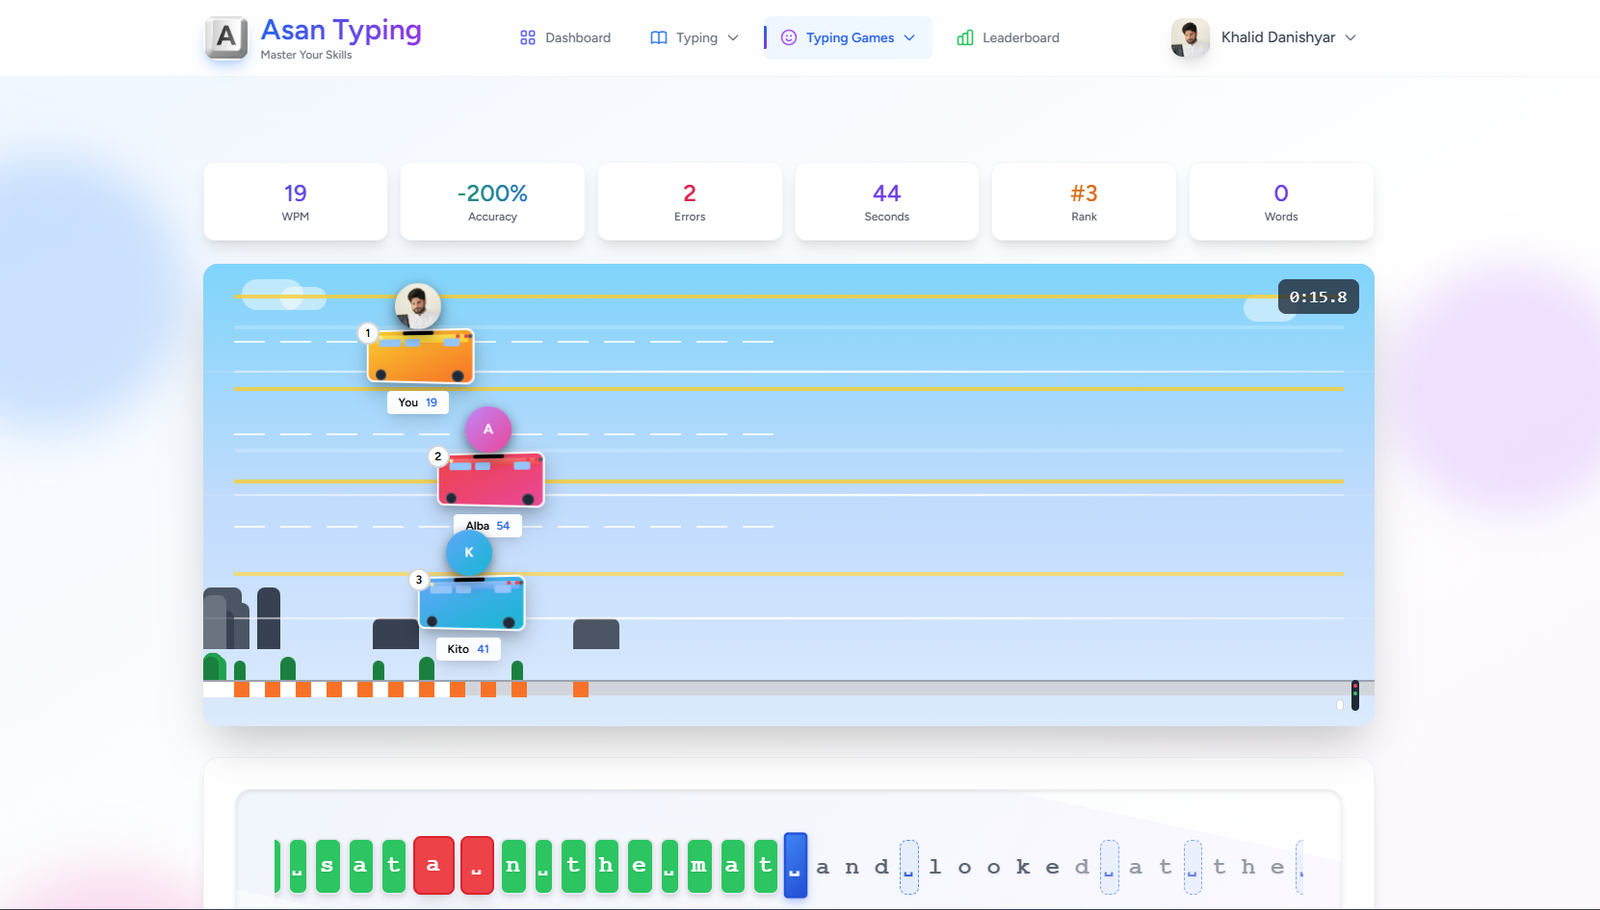This screenshot has width=1600, height=910.
Task: Expand the Typing Games menu chevron
Action: pyautogui.click(x=909, y=38)
